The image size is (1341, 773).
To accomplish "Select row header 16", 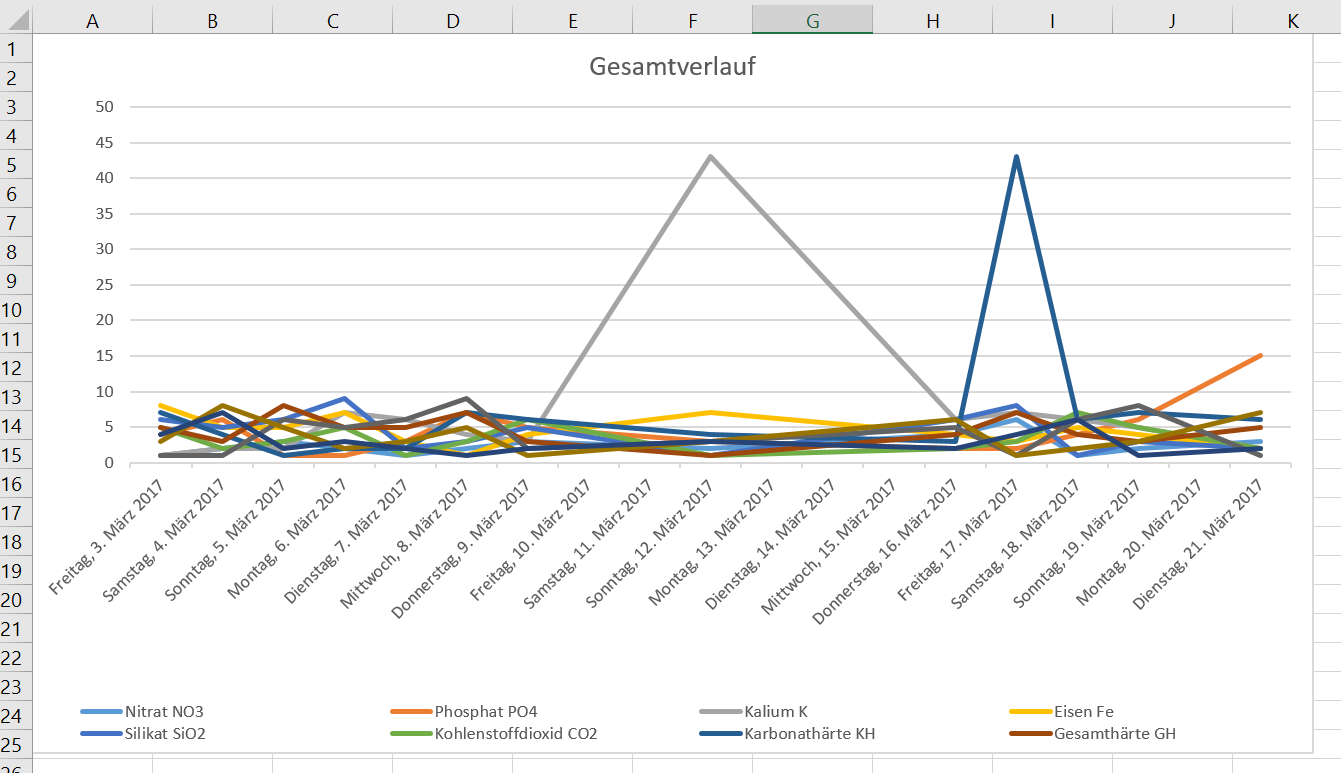I will 16,484.
